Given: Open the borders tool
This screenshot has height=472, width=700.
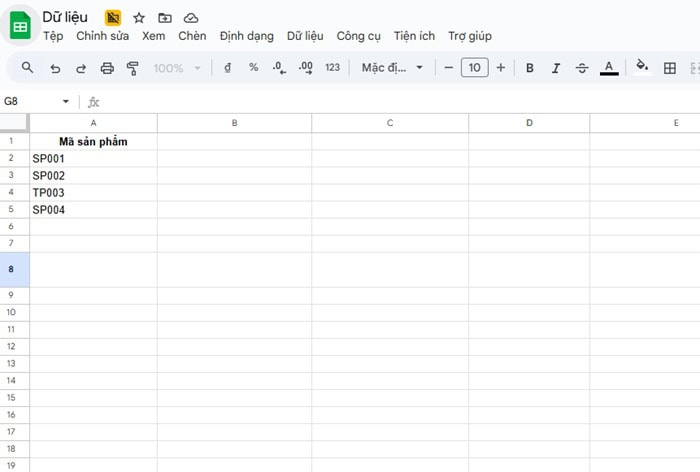Looking at the screenshot, I should [670, 68].
